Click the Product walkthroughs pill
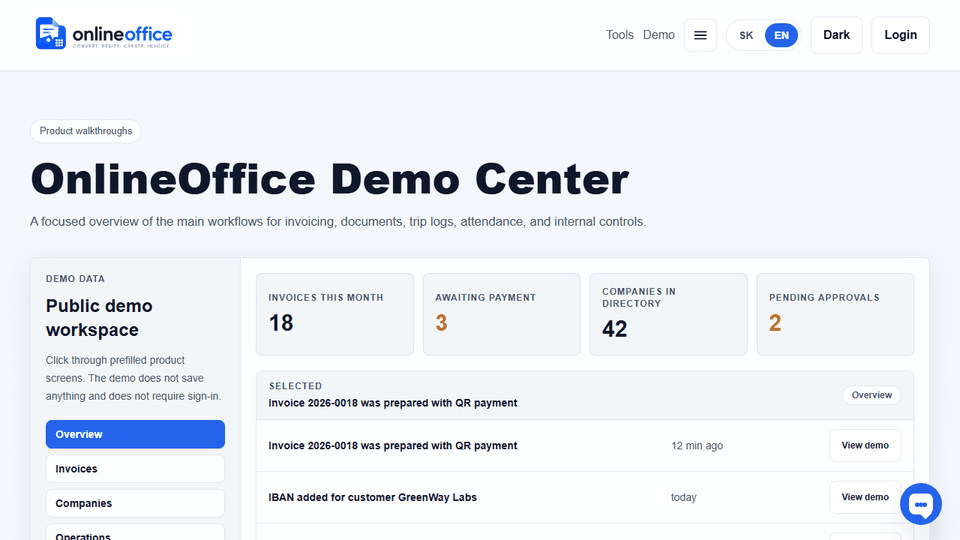This screenshot has height=540, width=960. [x=86, y=131]
